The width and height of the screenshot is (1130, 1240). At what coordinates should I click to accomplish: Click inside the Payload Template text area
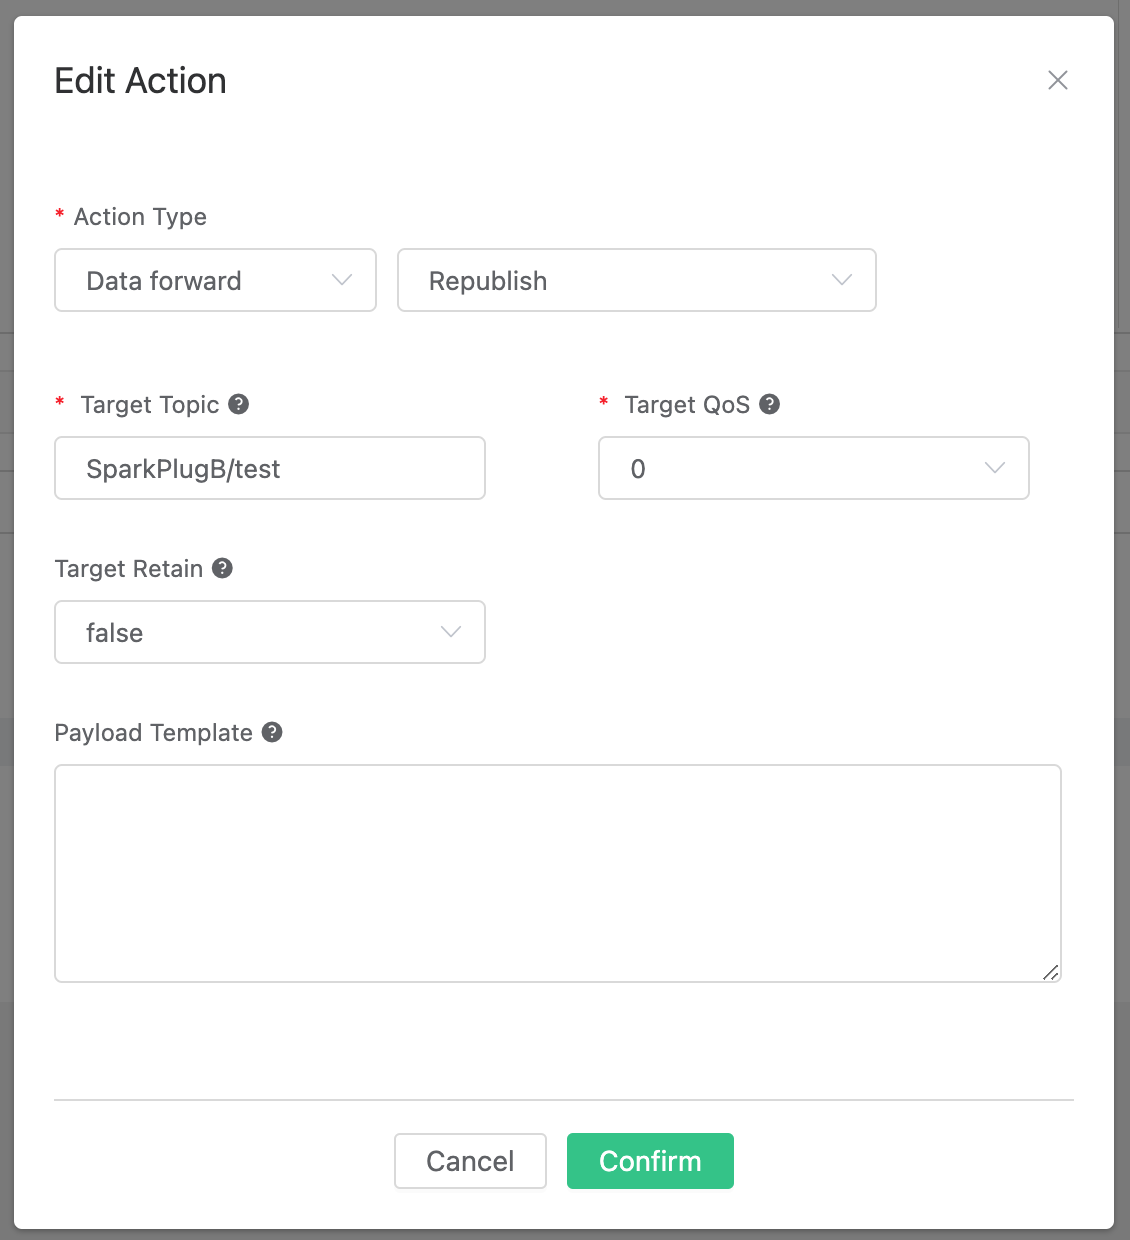557,870
